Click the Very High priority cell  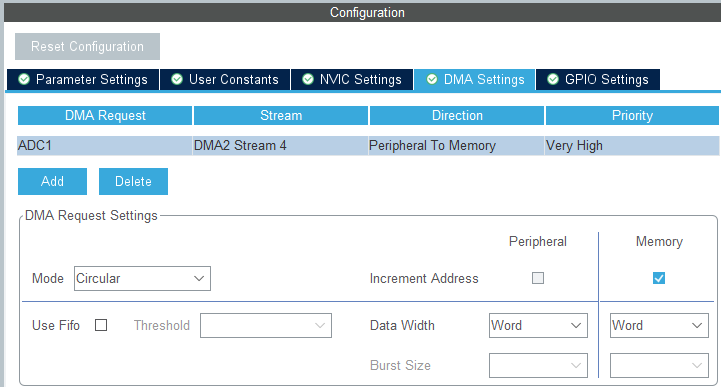(x=632, y=146)
